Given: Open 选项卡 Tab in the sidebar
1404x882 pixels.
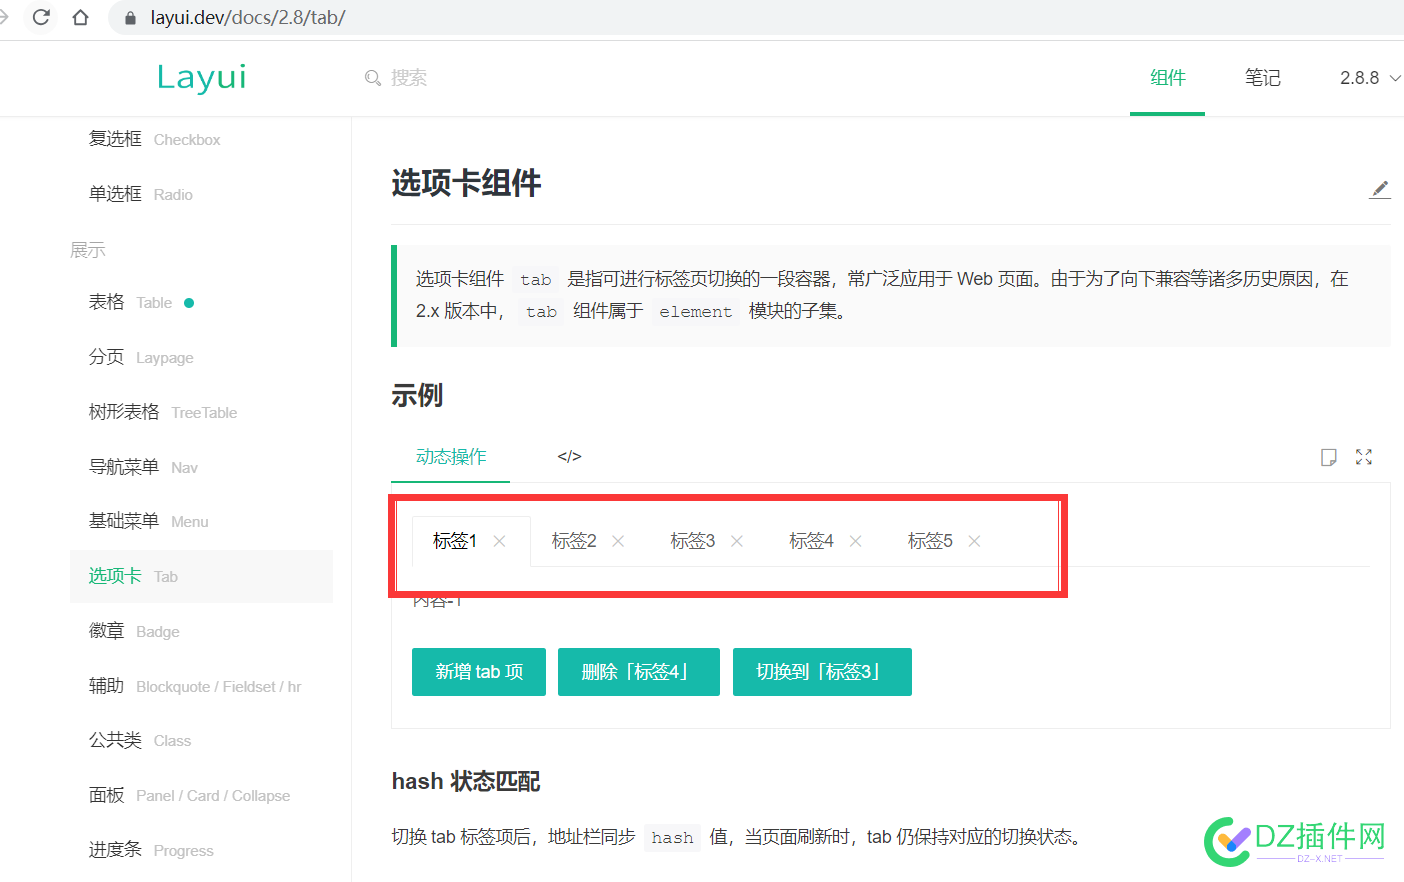Looking at the screenshot, I should click(x=201, y=576).
